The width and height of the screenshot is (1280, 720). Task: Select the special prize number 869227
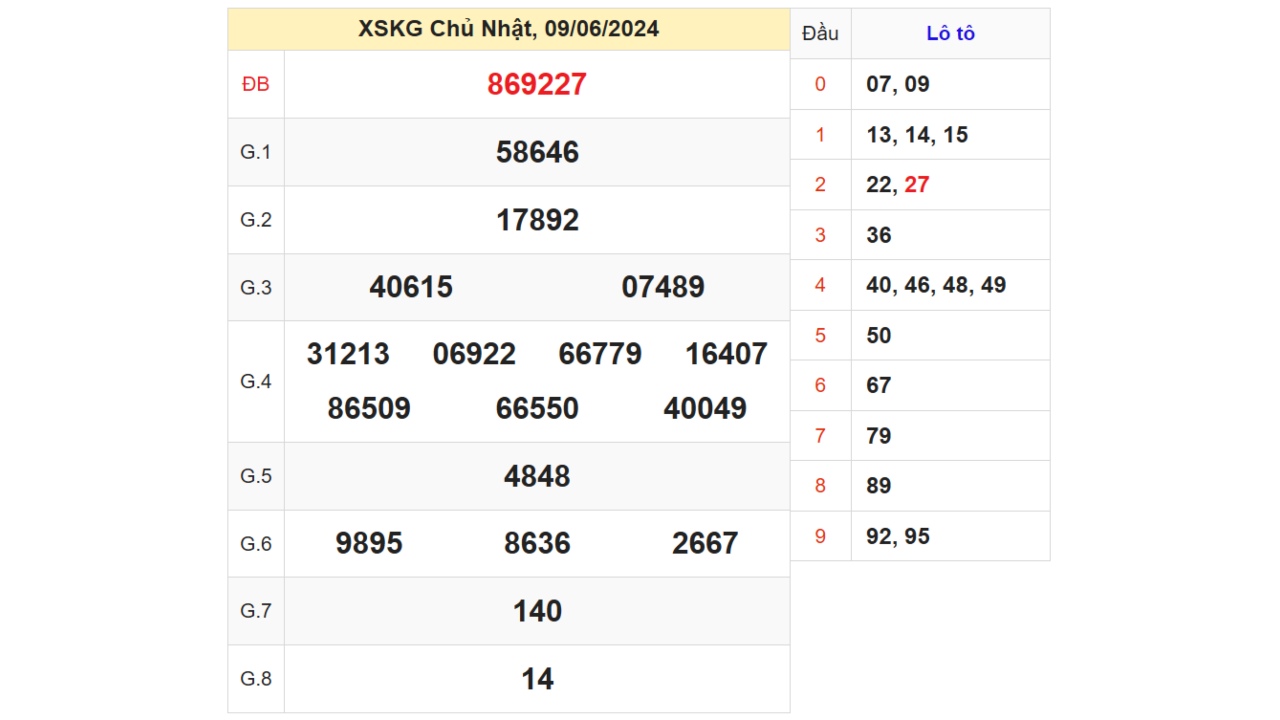point(537,84)
